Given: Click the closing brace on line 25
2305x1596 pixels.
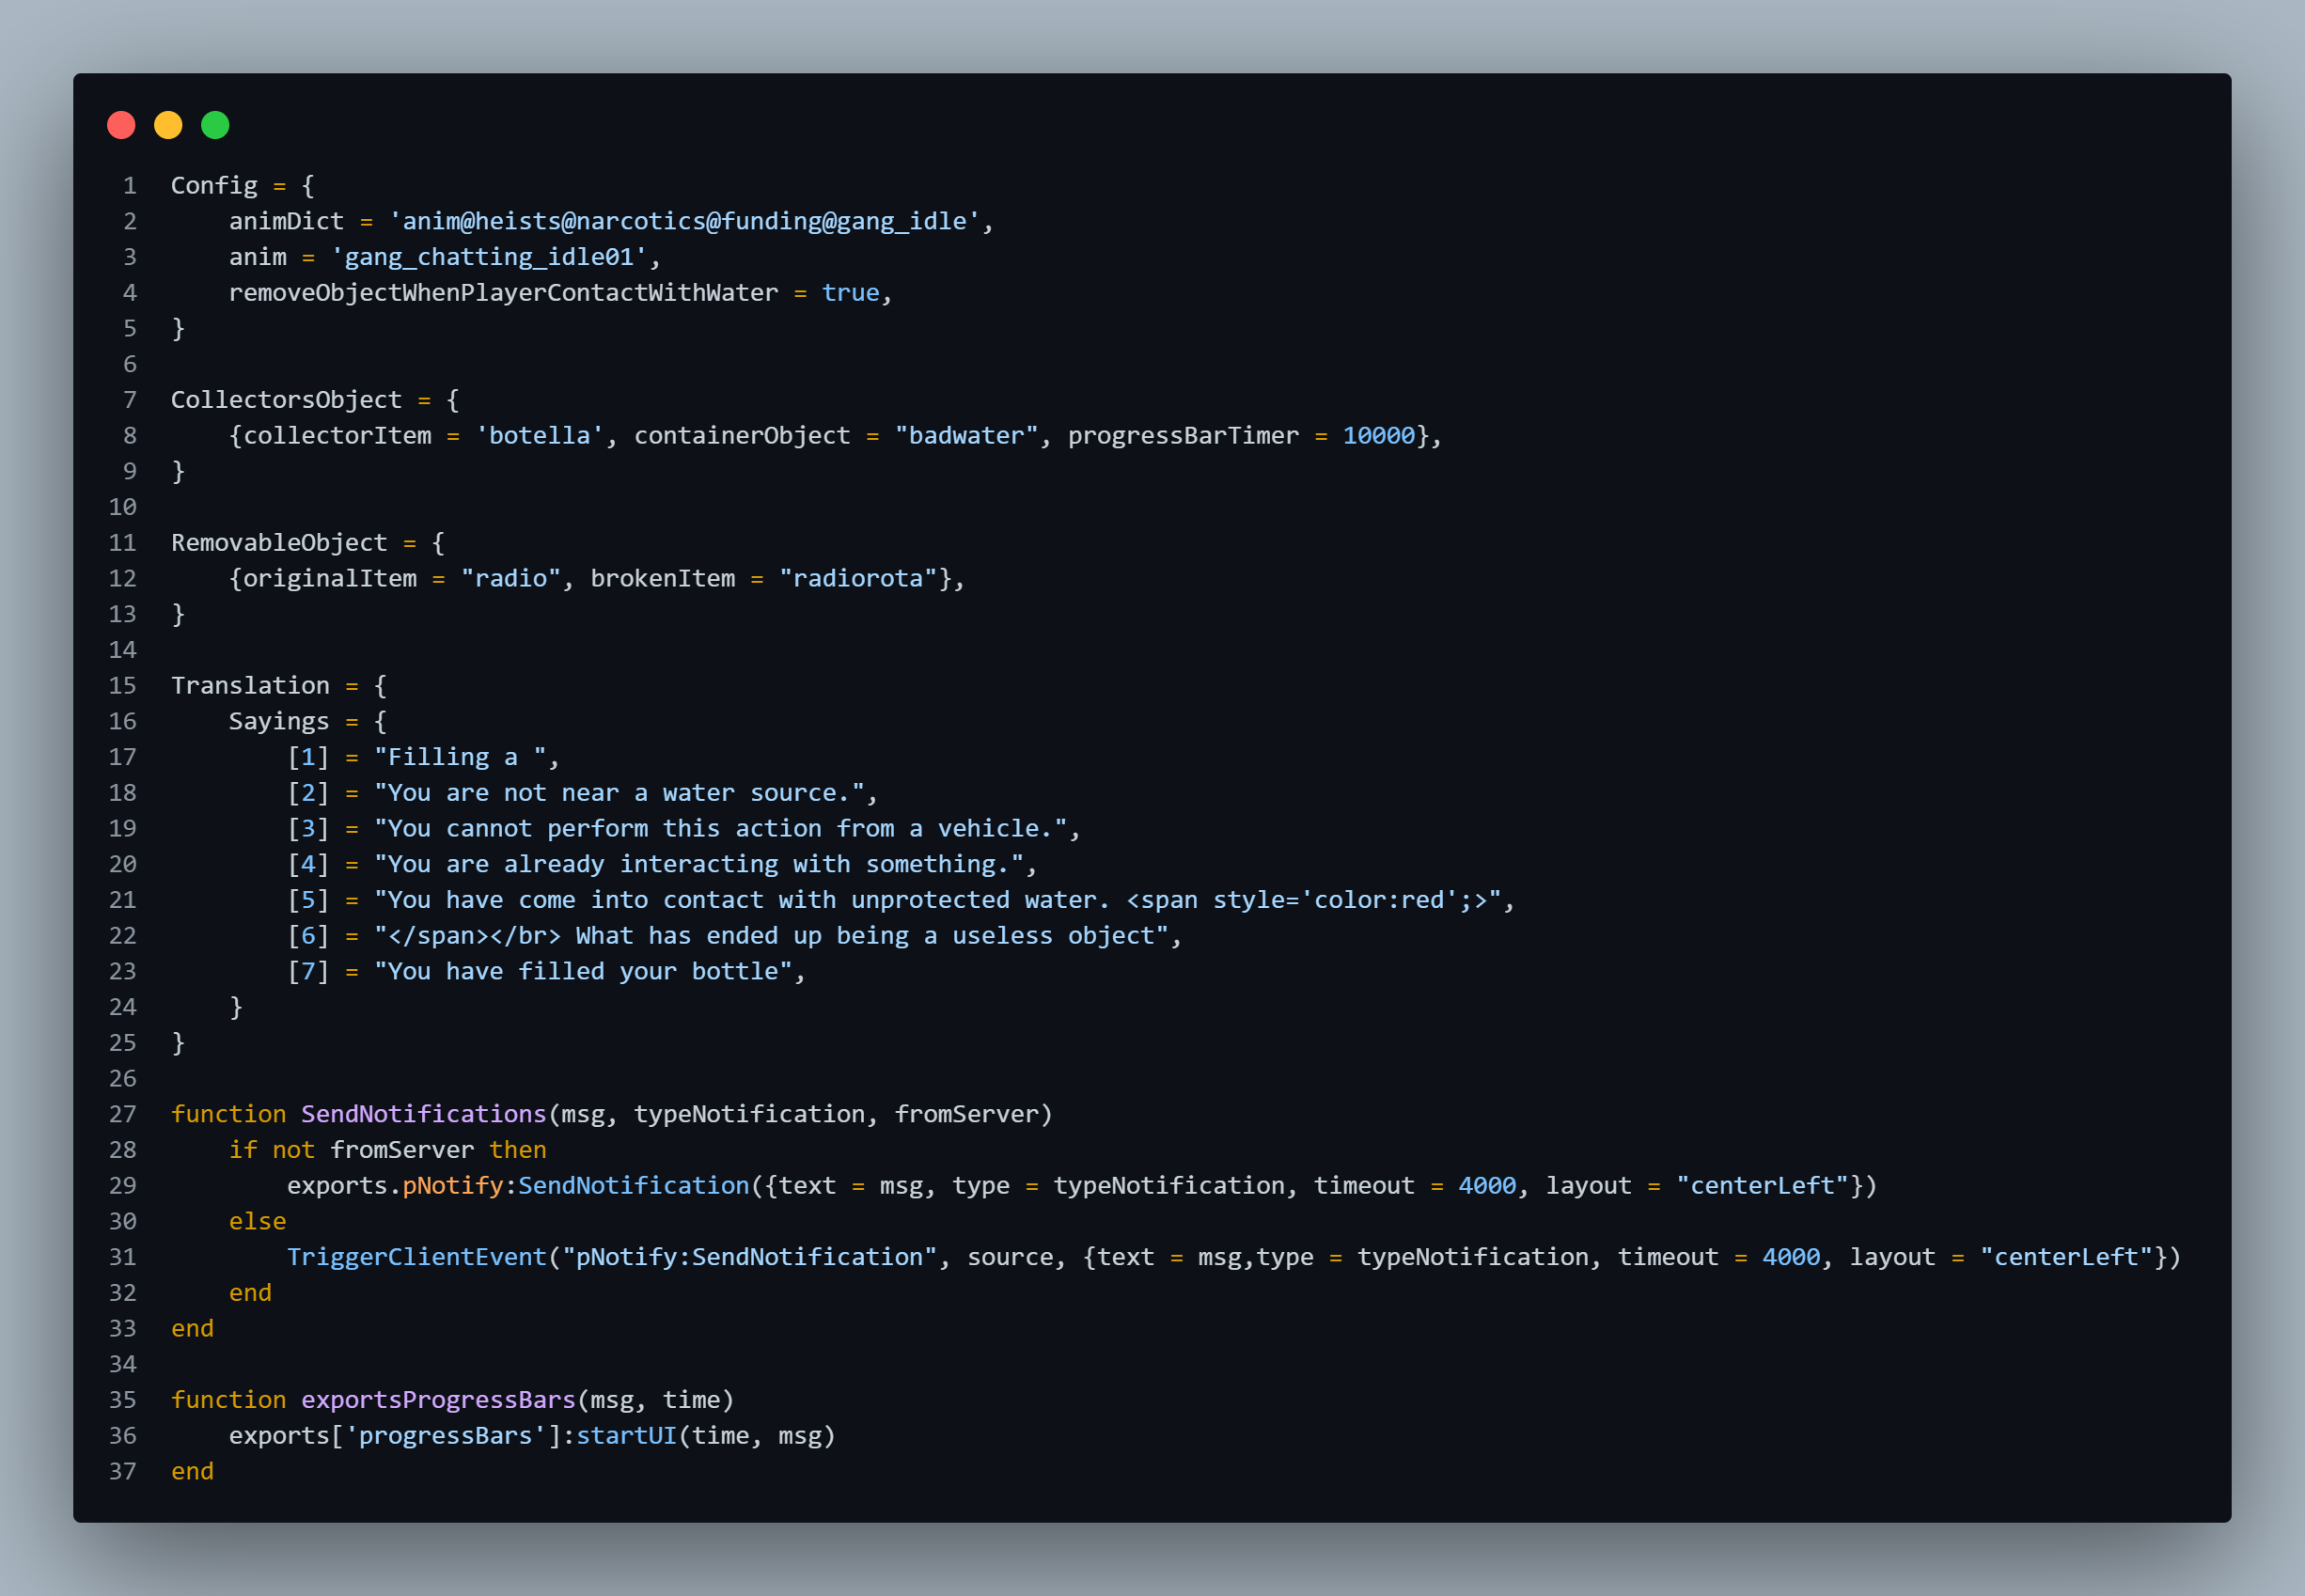Looking at the screenshot, I should pyautogui.click(x=178, y=1043).
